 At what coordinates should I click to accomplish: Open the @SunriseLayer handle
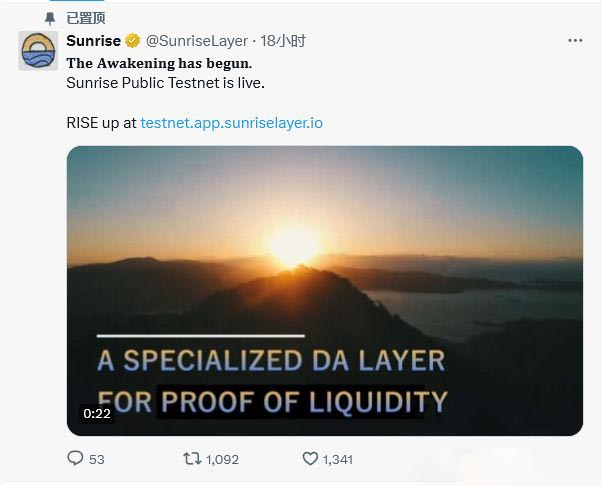[x=197, y=41]
